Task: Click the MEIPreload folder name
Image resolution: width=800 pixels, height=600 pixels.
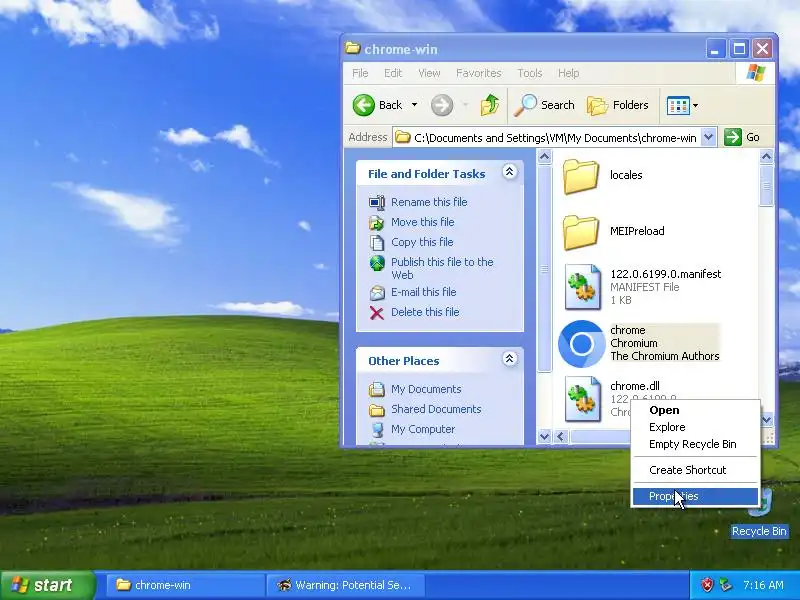Action: coord(637,231)
